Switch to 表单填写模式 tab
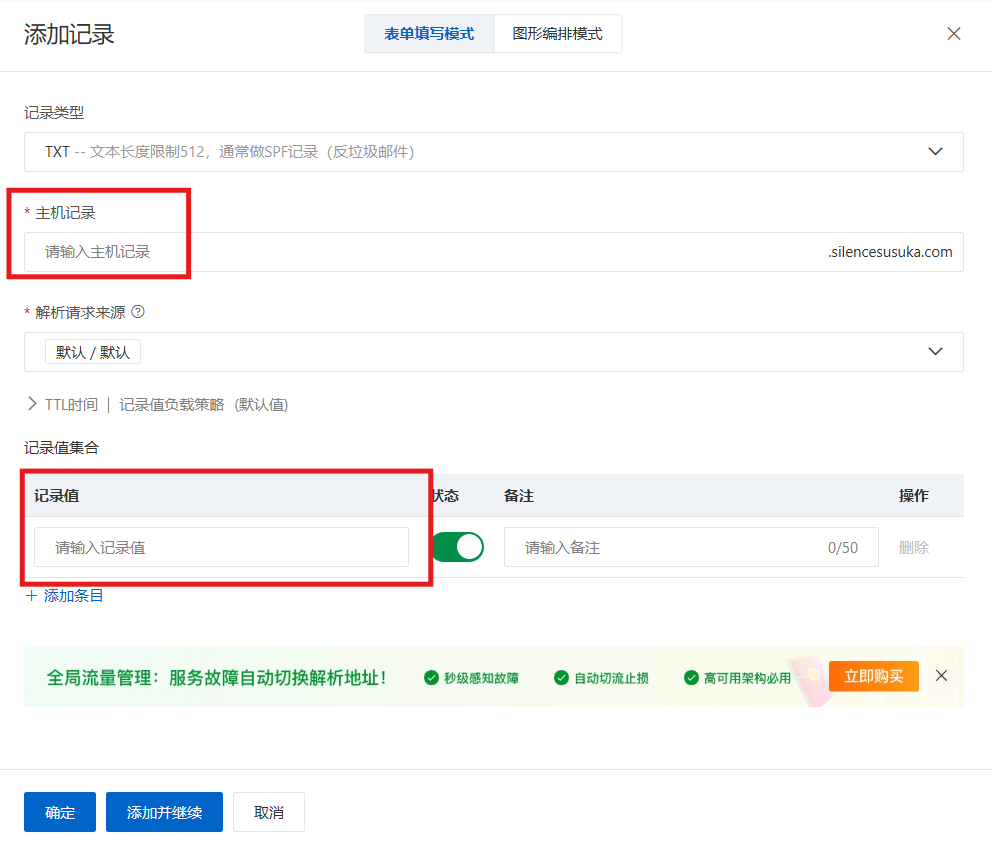Screen dimensions: 992x841 (429, 33)
